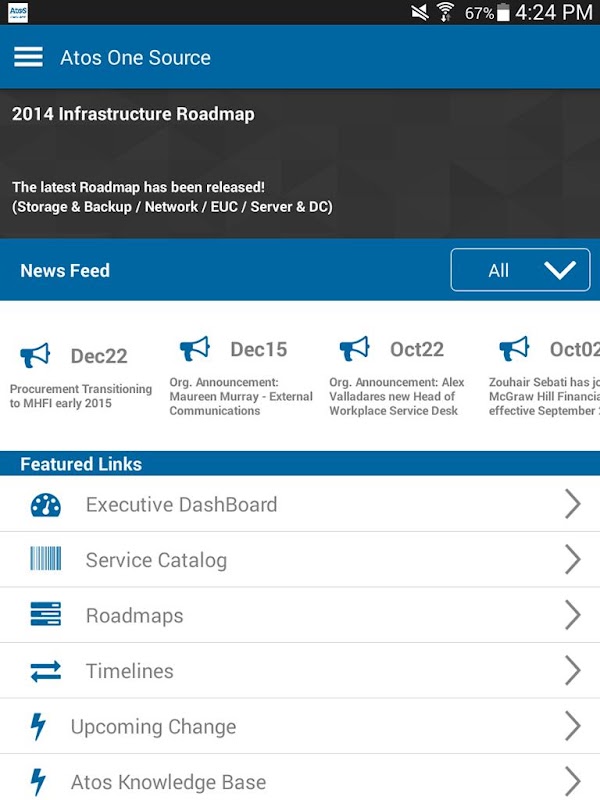Tap the Atos One Source title

click(135, 58)
